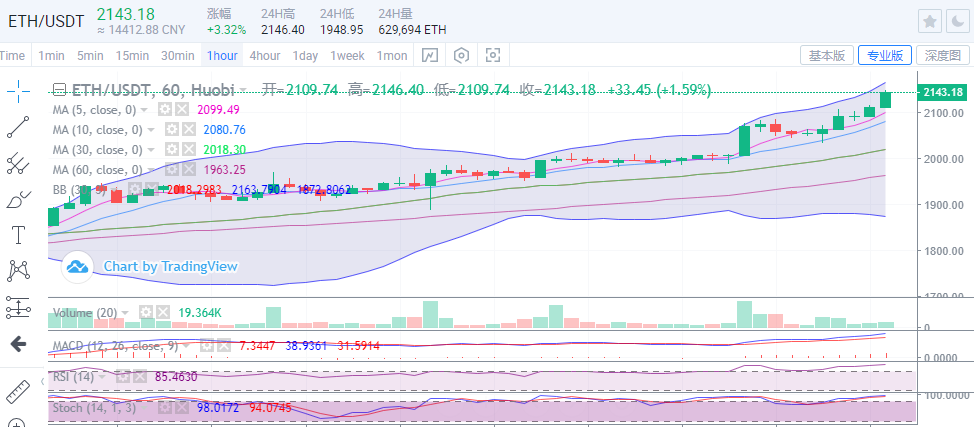Select the text annotation tool
974x427 pixels.
(18, 235)
